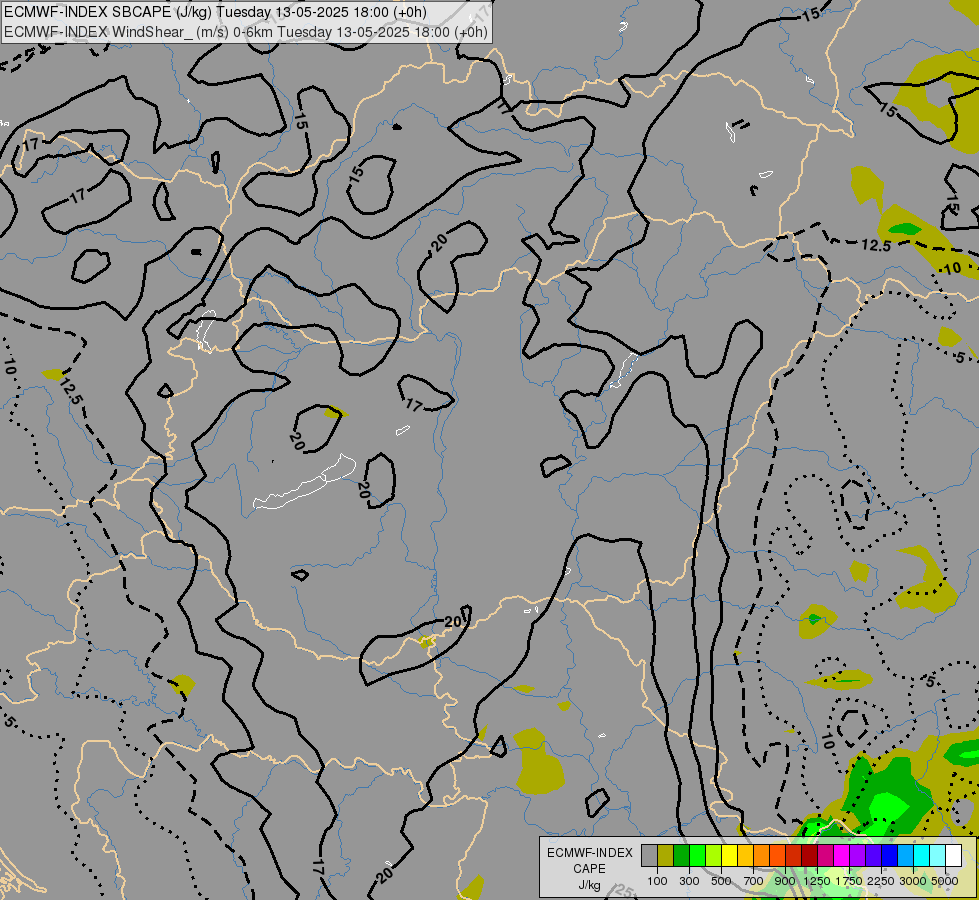The image size is (979, 900).
Task: Click legend value 1750
Action: [x=849, y=881]
